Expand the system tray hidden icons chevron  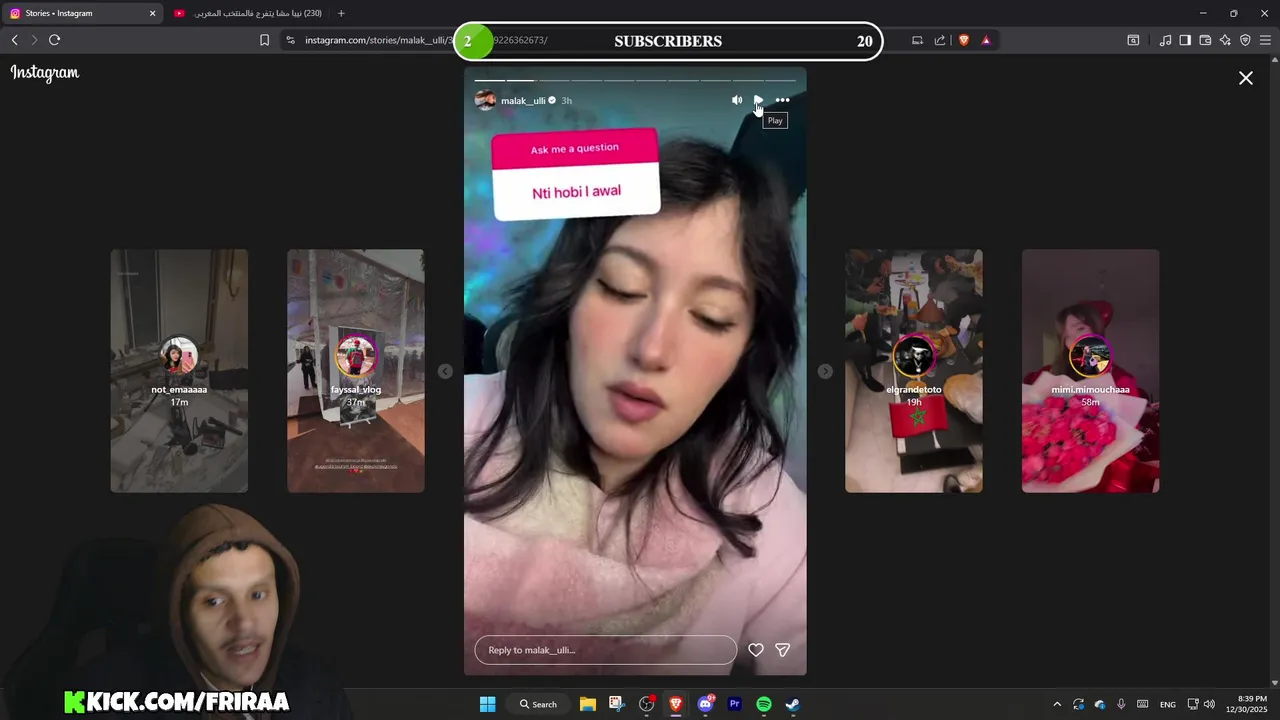pos(1057,704)
